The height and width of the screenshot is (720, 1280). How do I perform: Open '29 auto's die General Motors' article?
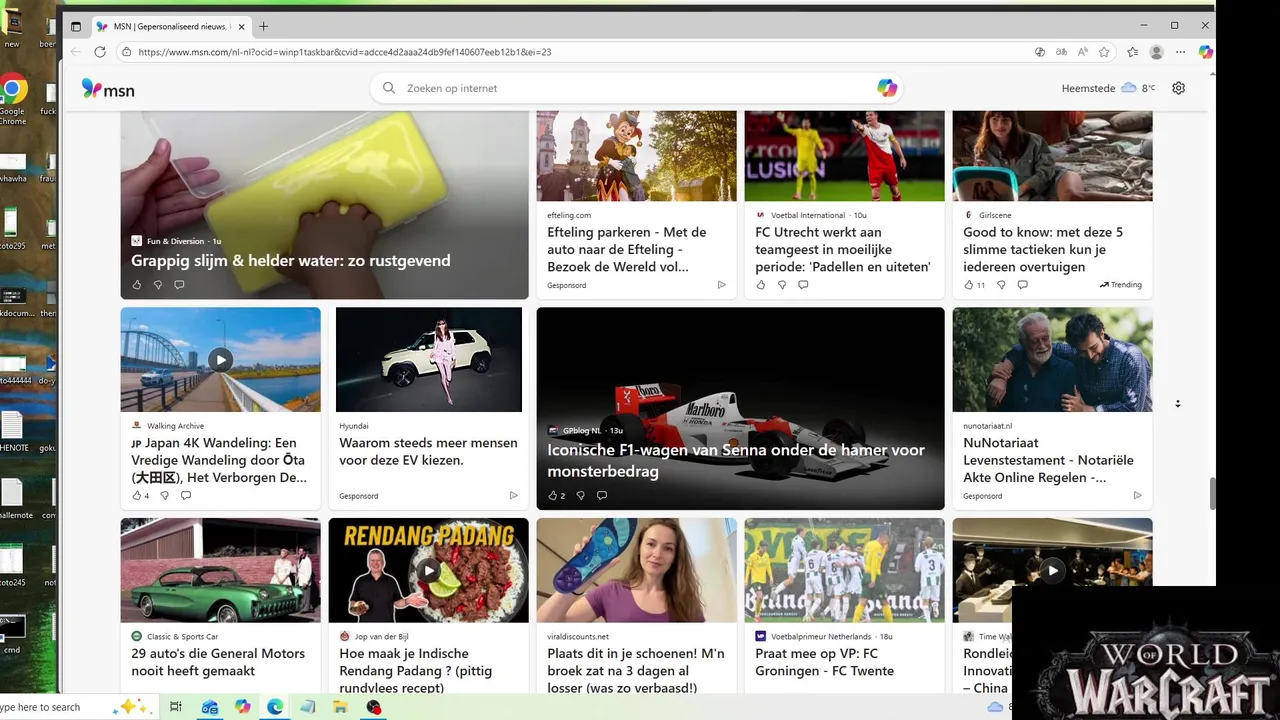(218, 662)
